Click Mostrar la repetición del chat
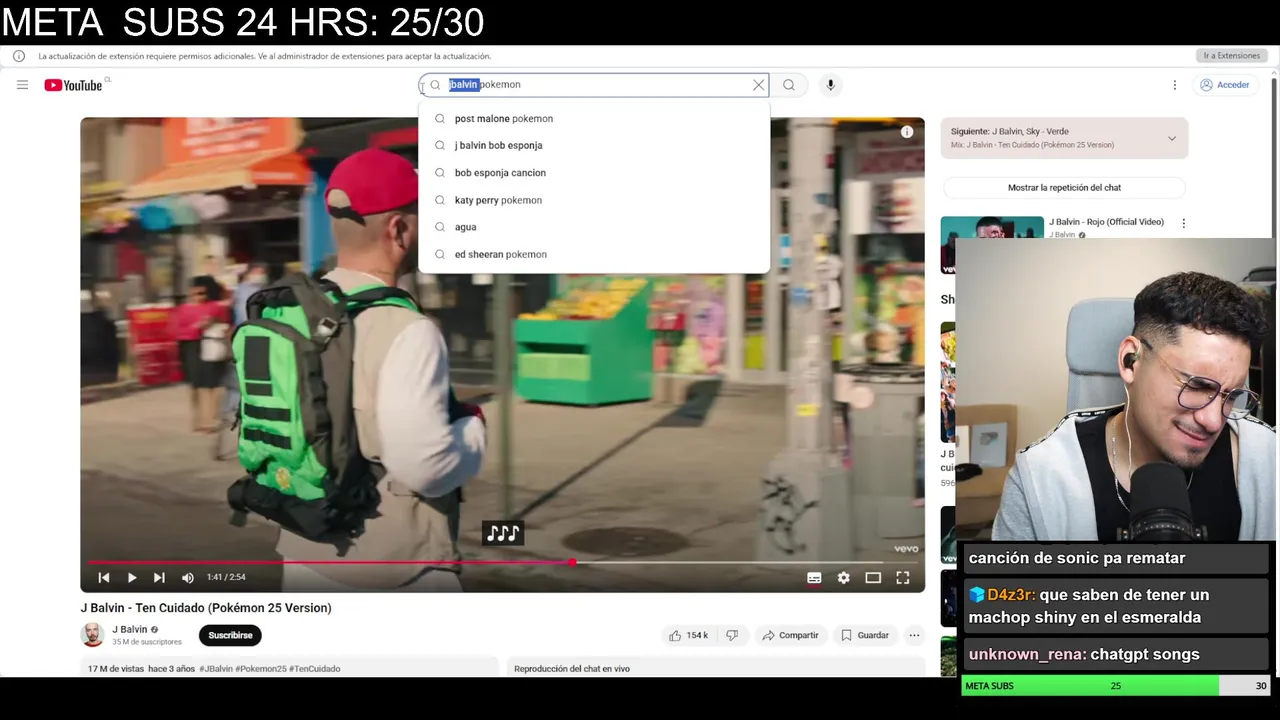Screen dimensions: 1280x720 pyautogui.click(x=1064, y=187)
